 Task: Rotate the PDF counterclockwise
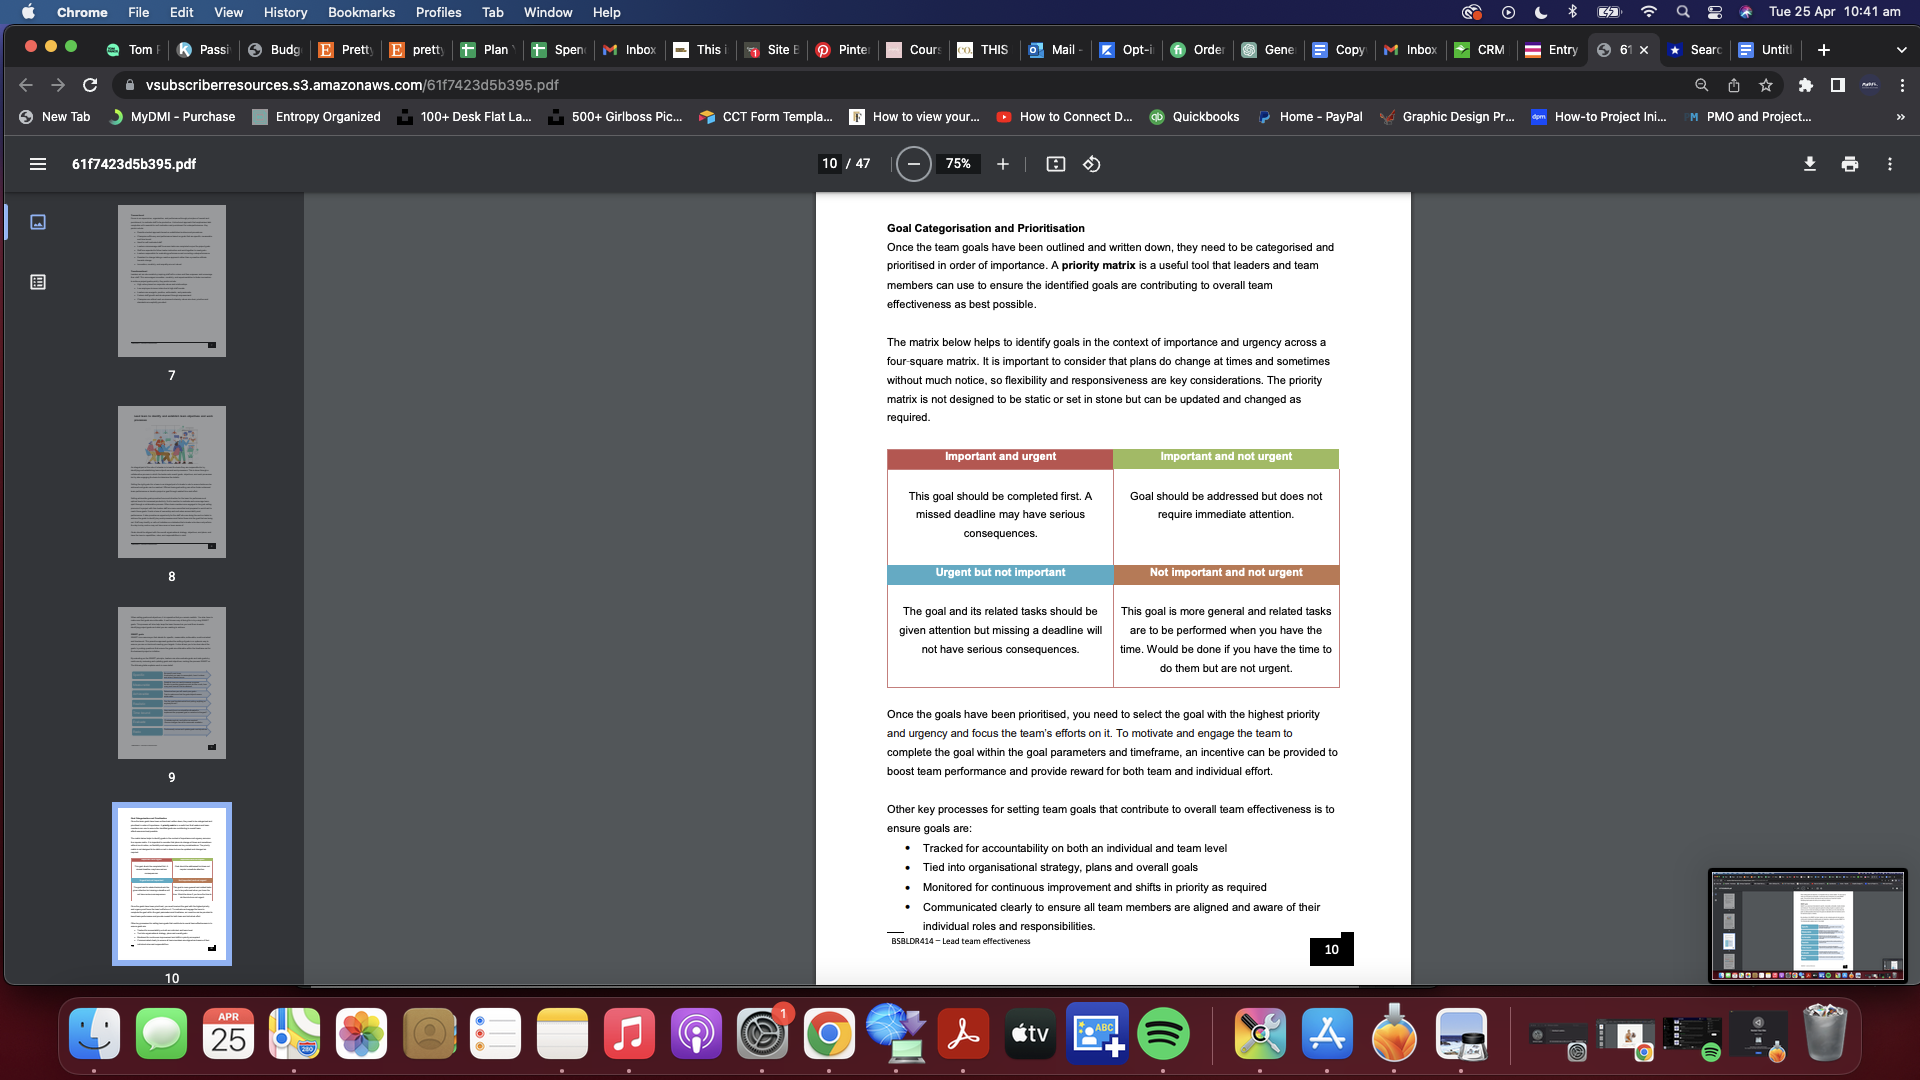[1092, 164]
